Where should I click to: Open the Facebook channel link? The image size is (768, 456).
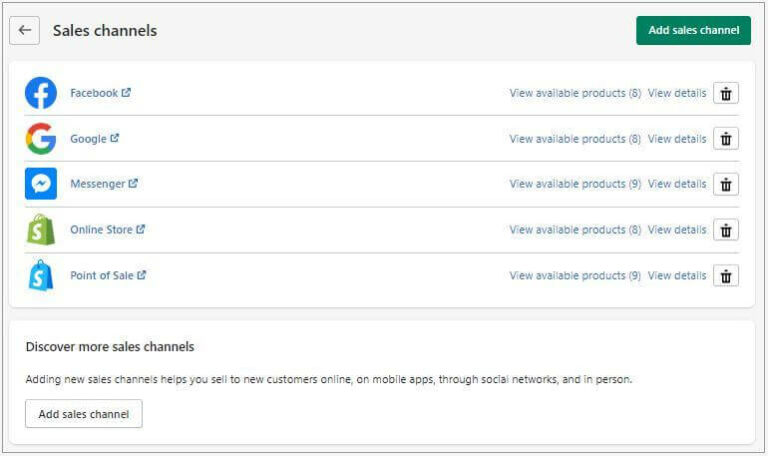click(100, 93)
